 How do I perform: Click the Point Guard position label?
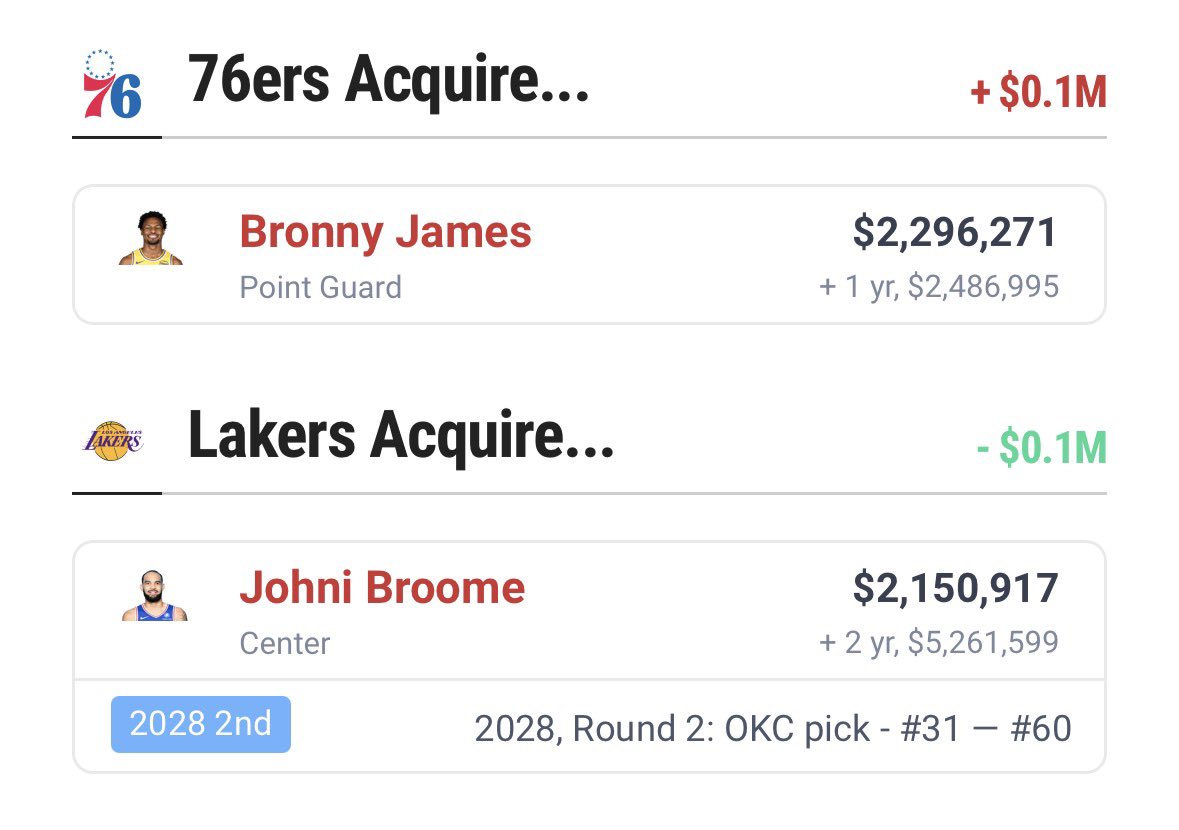[320, 287]
